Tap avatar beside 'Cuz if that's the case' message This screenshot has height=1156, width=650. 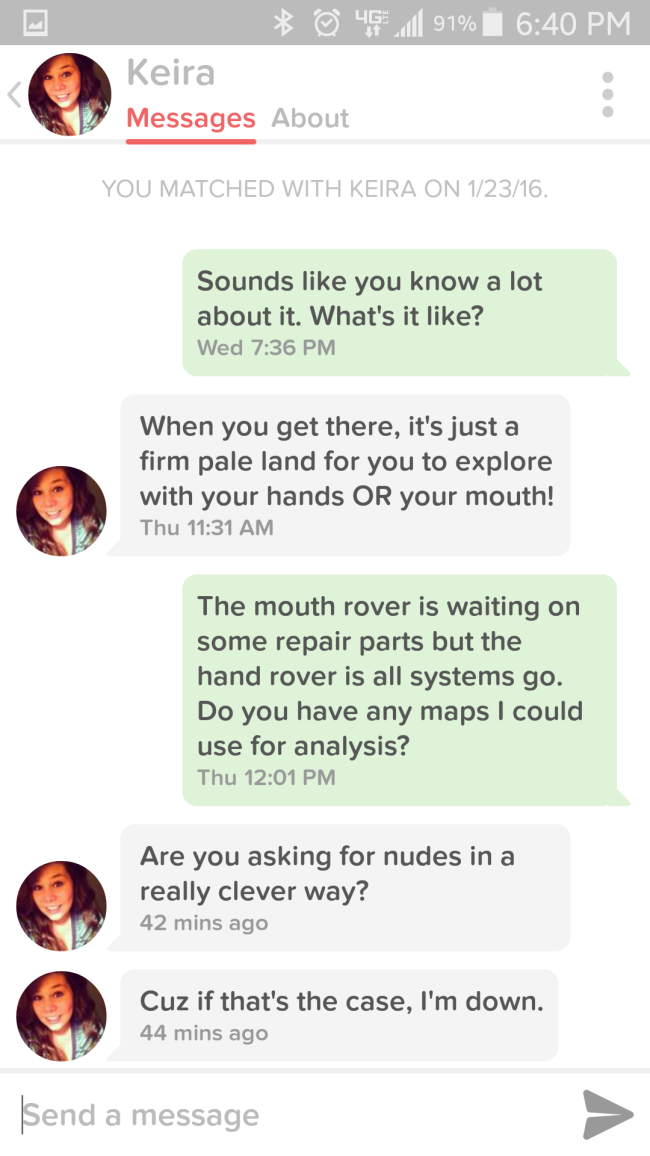pos(61,1017)
